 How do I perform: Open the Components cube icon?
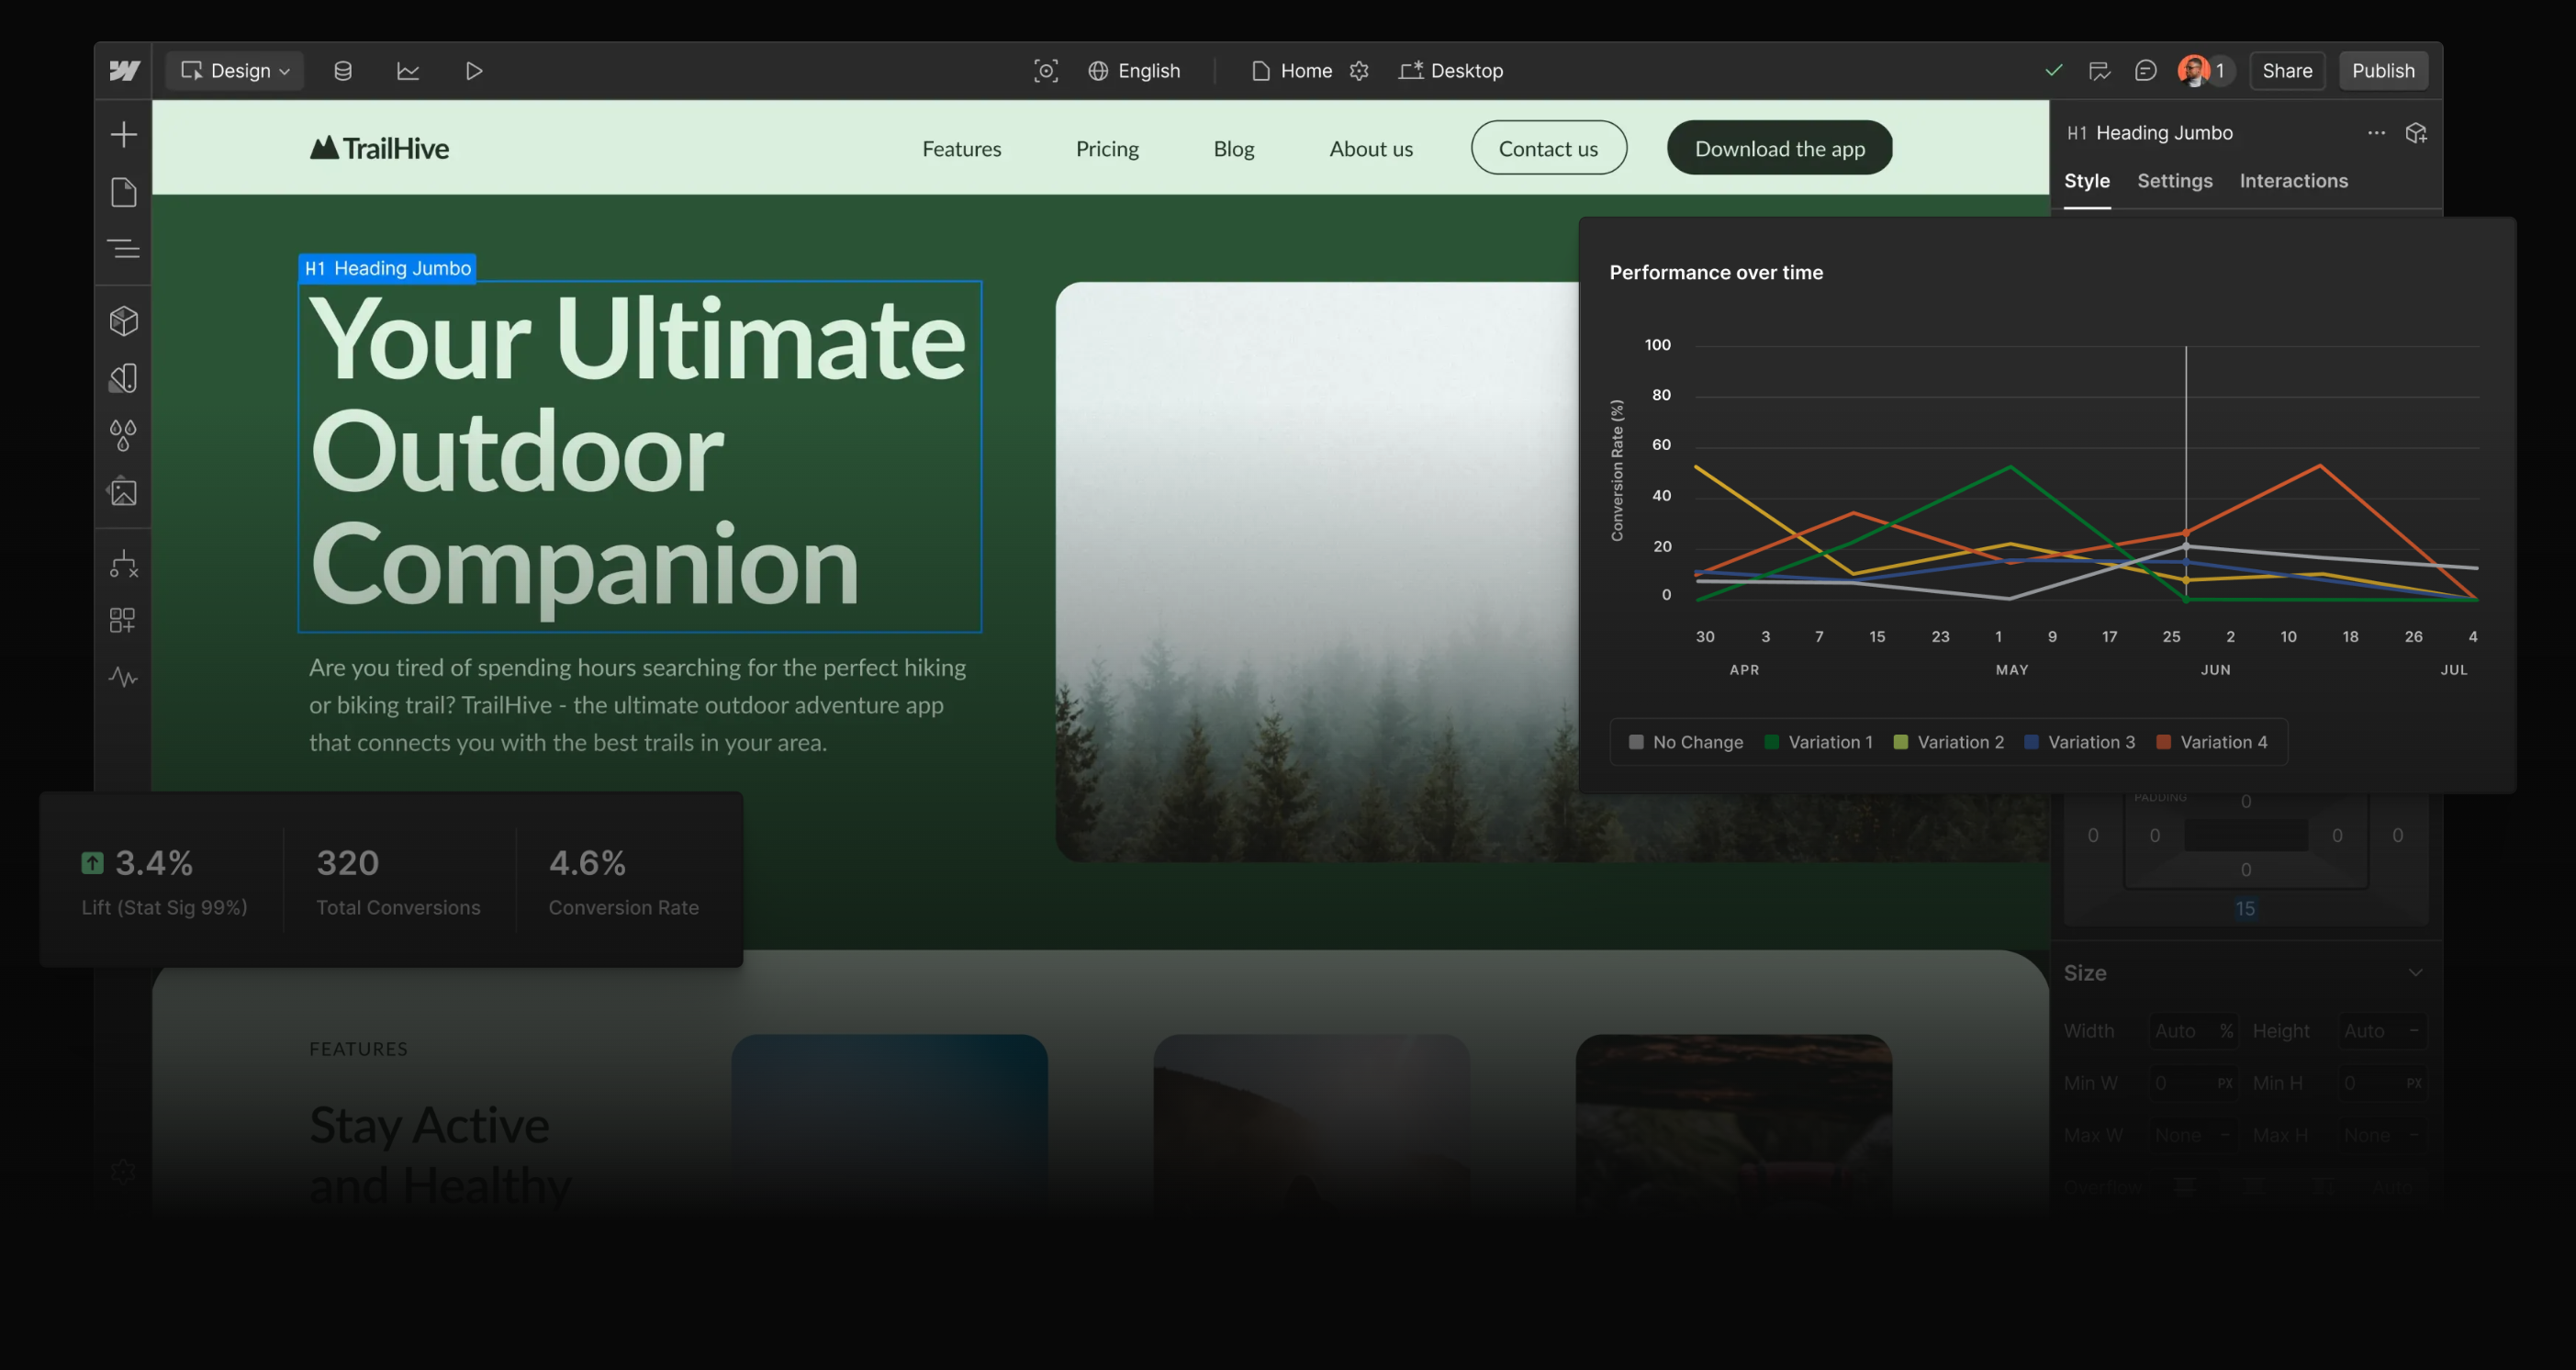[124, 321]
